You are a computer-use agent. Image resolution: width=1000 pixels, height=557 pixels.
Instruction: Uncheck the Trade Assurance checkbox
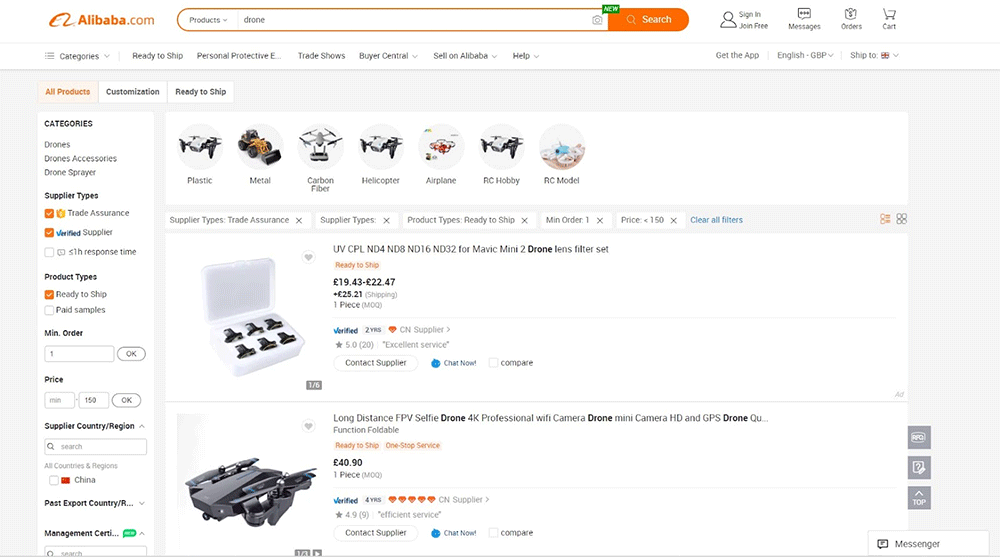pyautogui.click(x=50, y=213)
